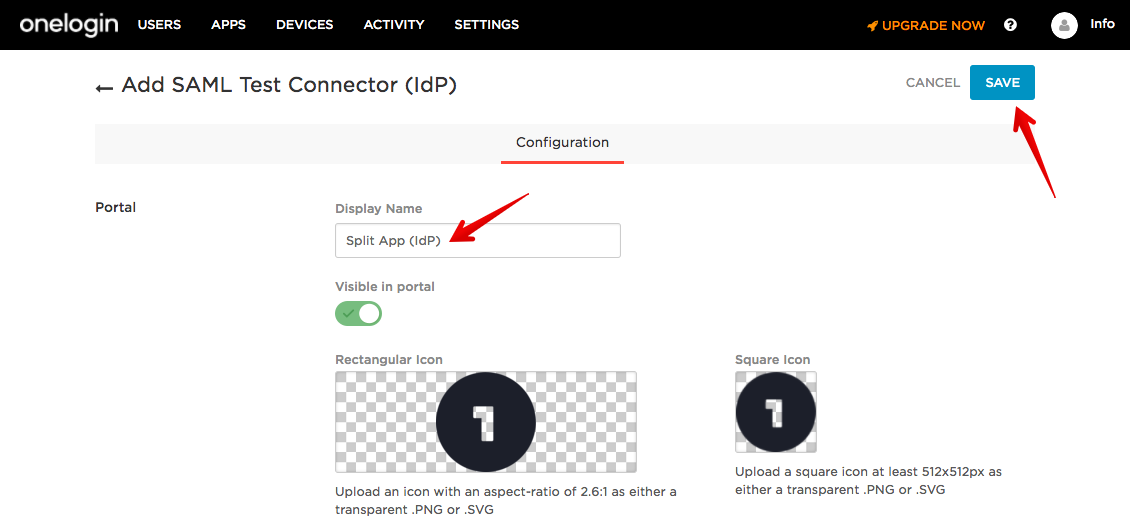The width and height of the screenshot is (1130, 530).
Task: Click the OneLogin logo
Action: (x=68, y=25)
